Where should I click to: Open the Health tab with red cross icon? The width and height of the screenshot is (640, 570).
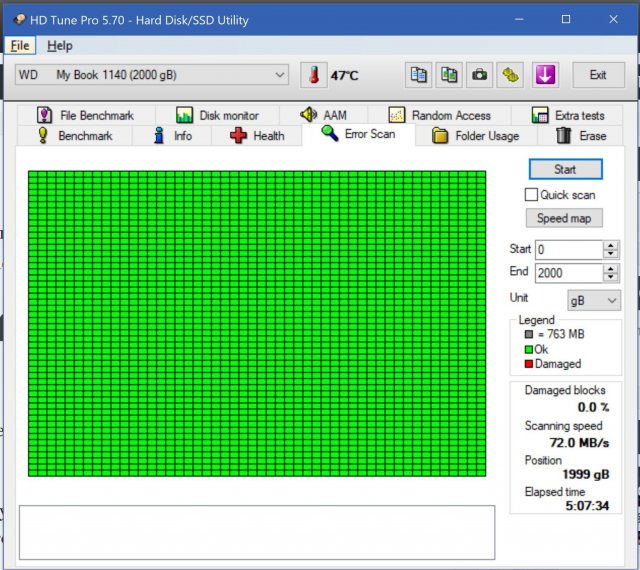point(257,135)
